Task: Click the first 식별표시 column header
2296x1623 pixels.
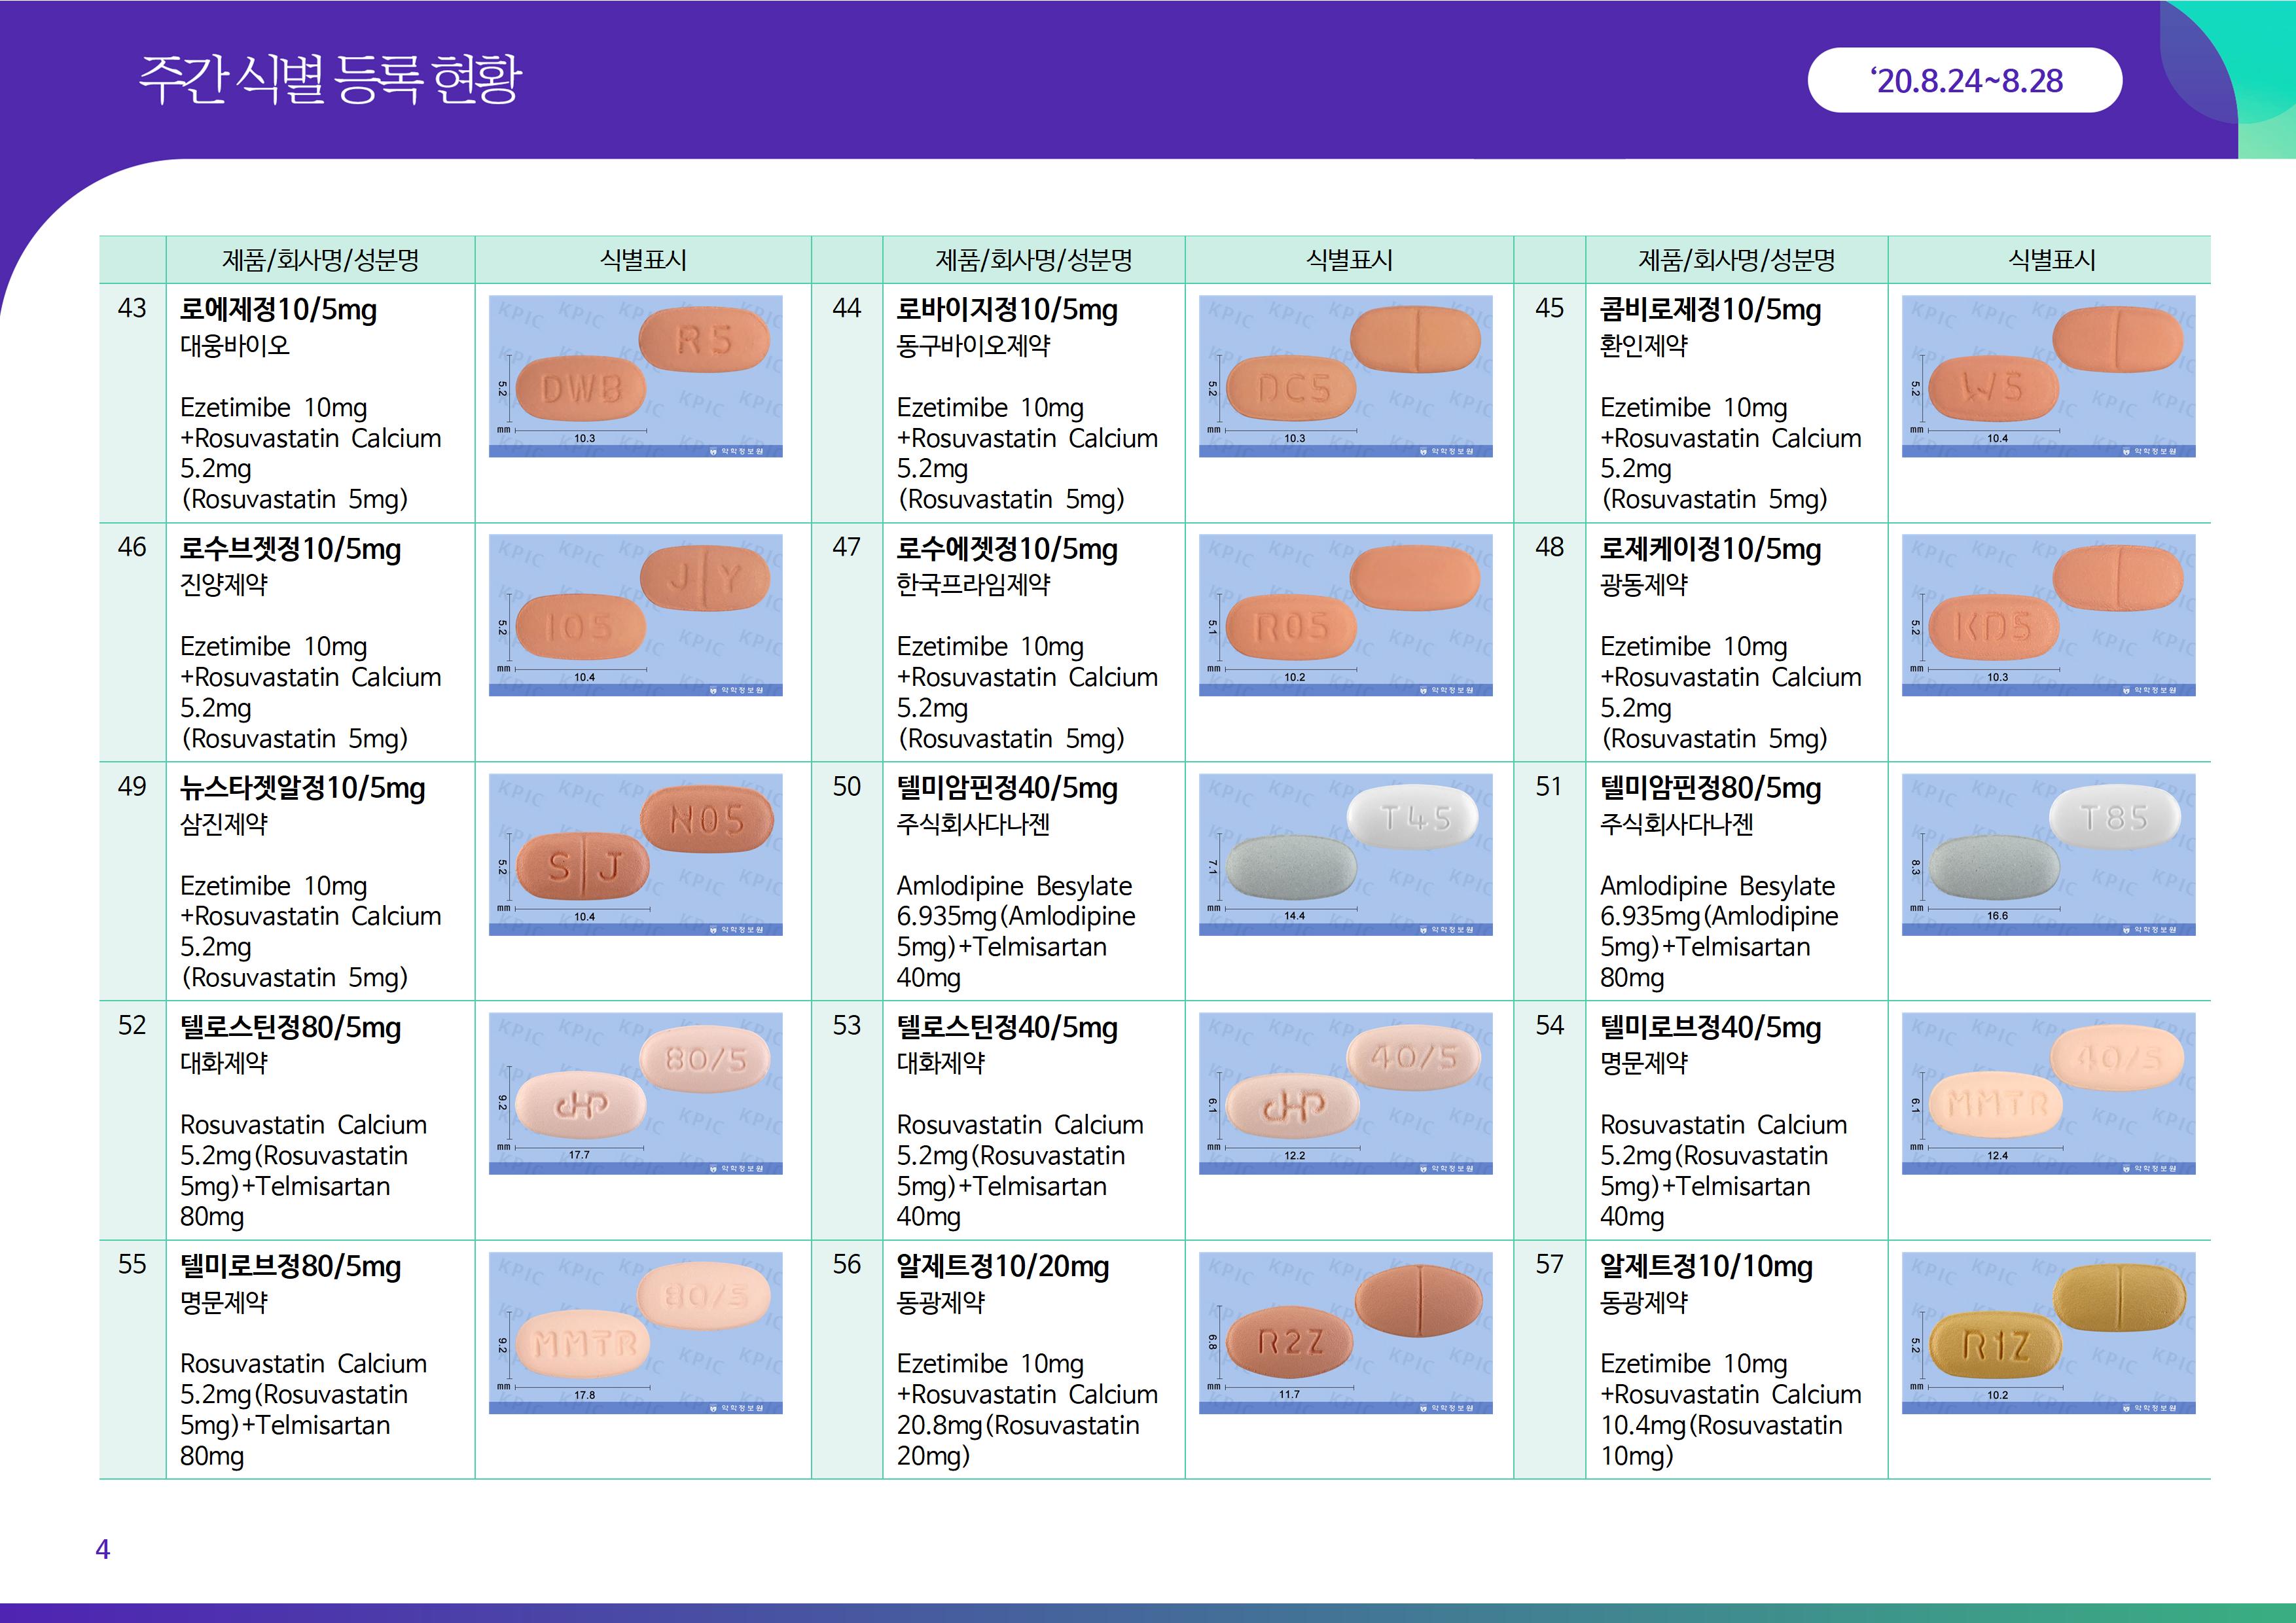Action: (x=642, y=260)
